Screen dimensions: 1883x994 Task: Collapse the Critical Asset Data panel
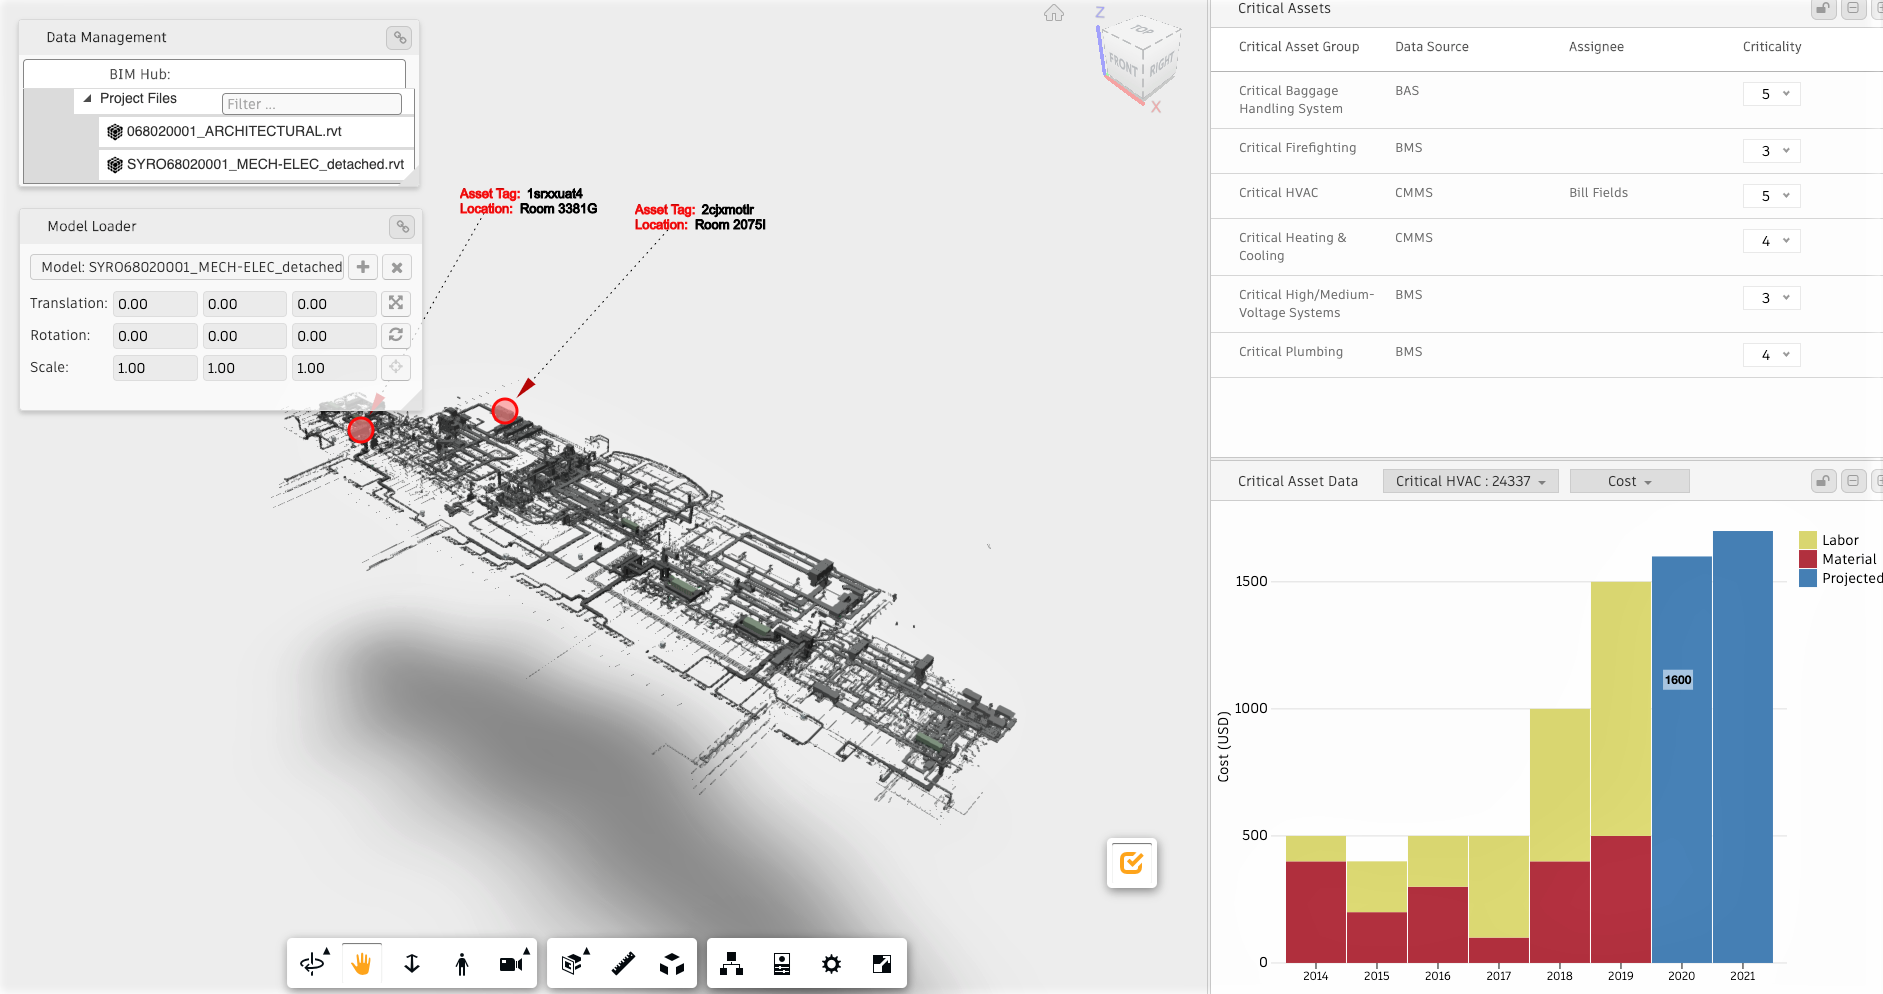[x=1853, y=481]
